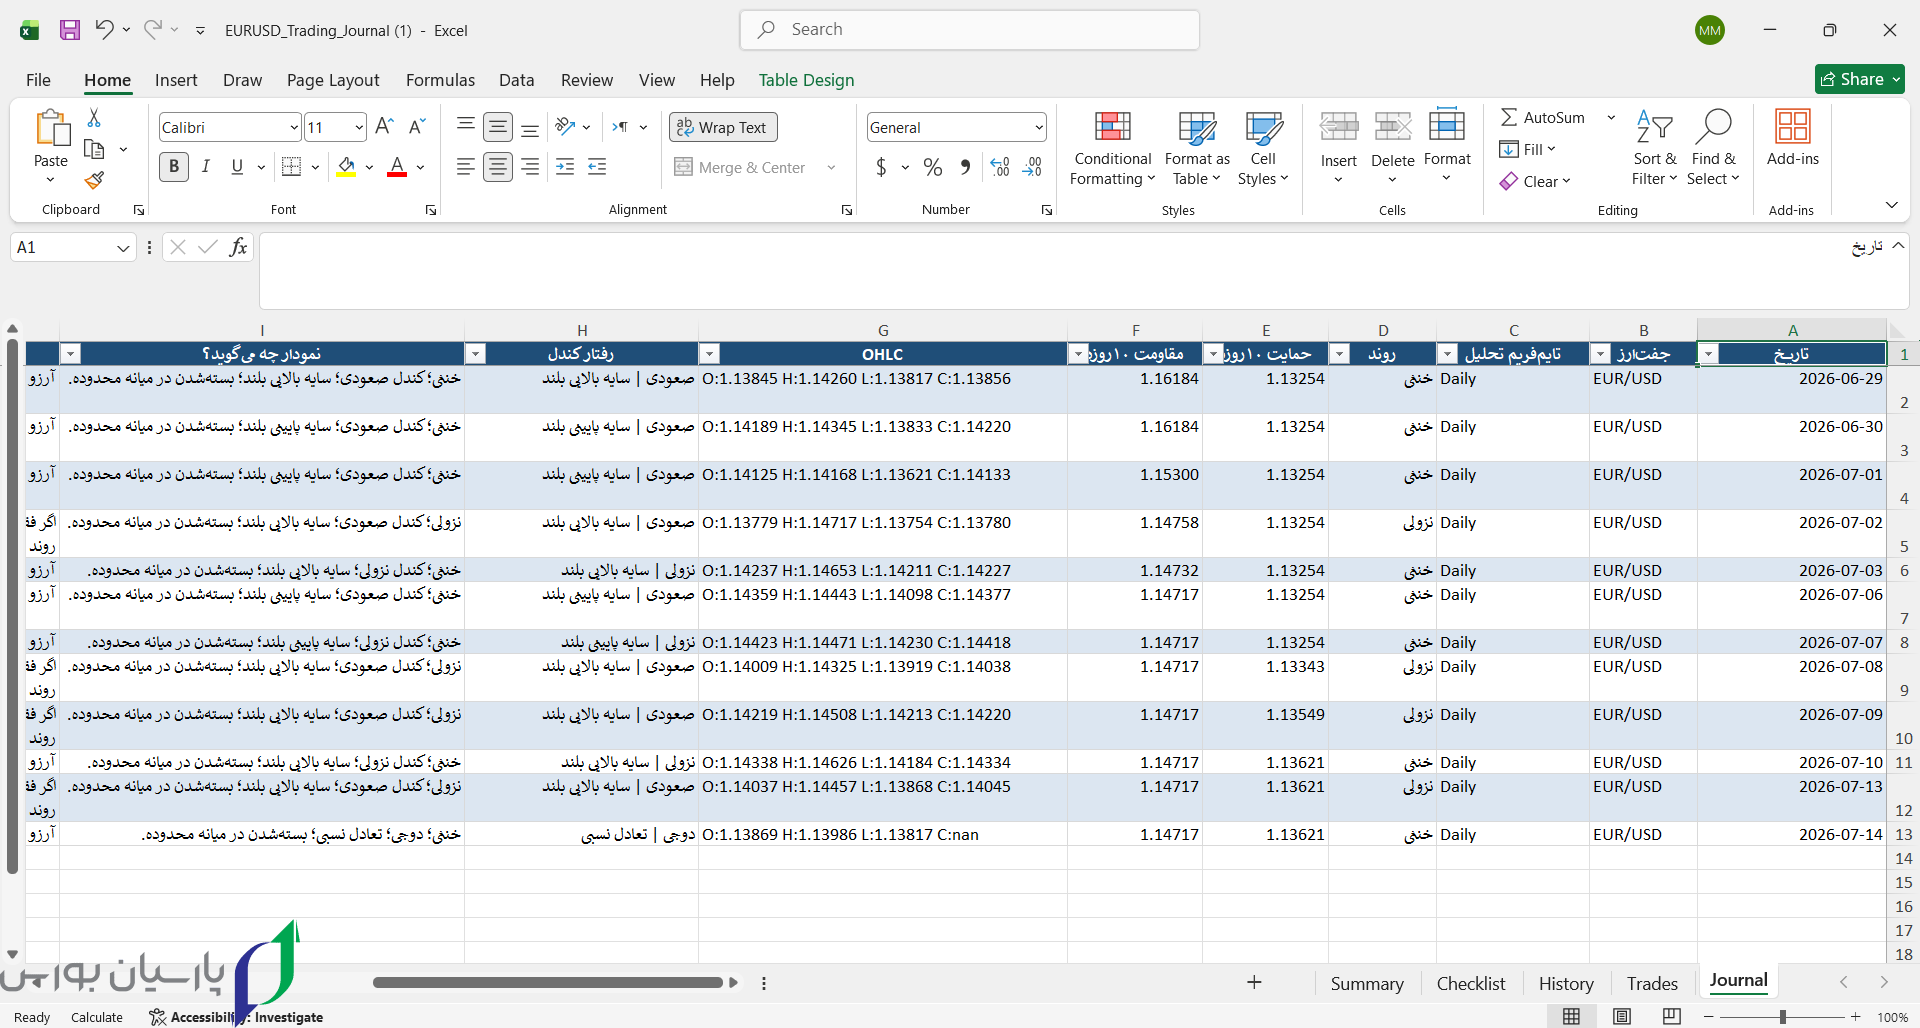The height and width of the screenshot is (1028, 1920).
Task: Click the AutoSum button
Action: (1542, 118)
